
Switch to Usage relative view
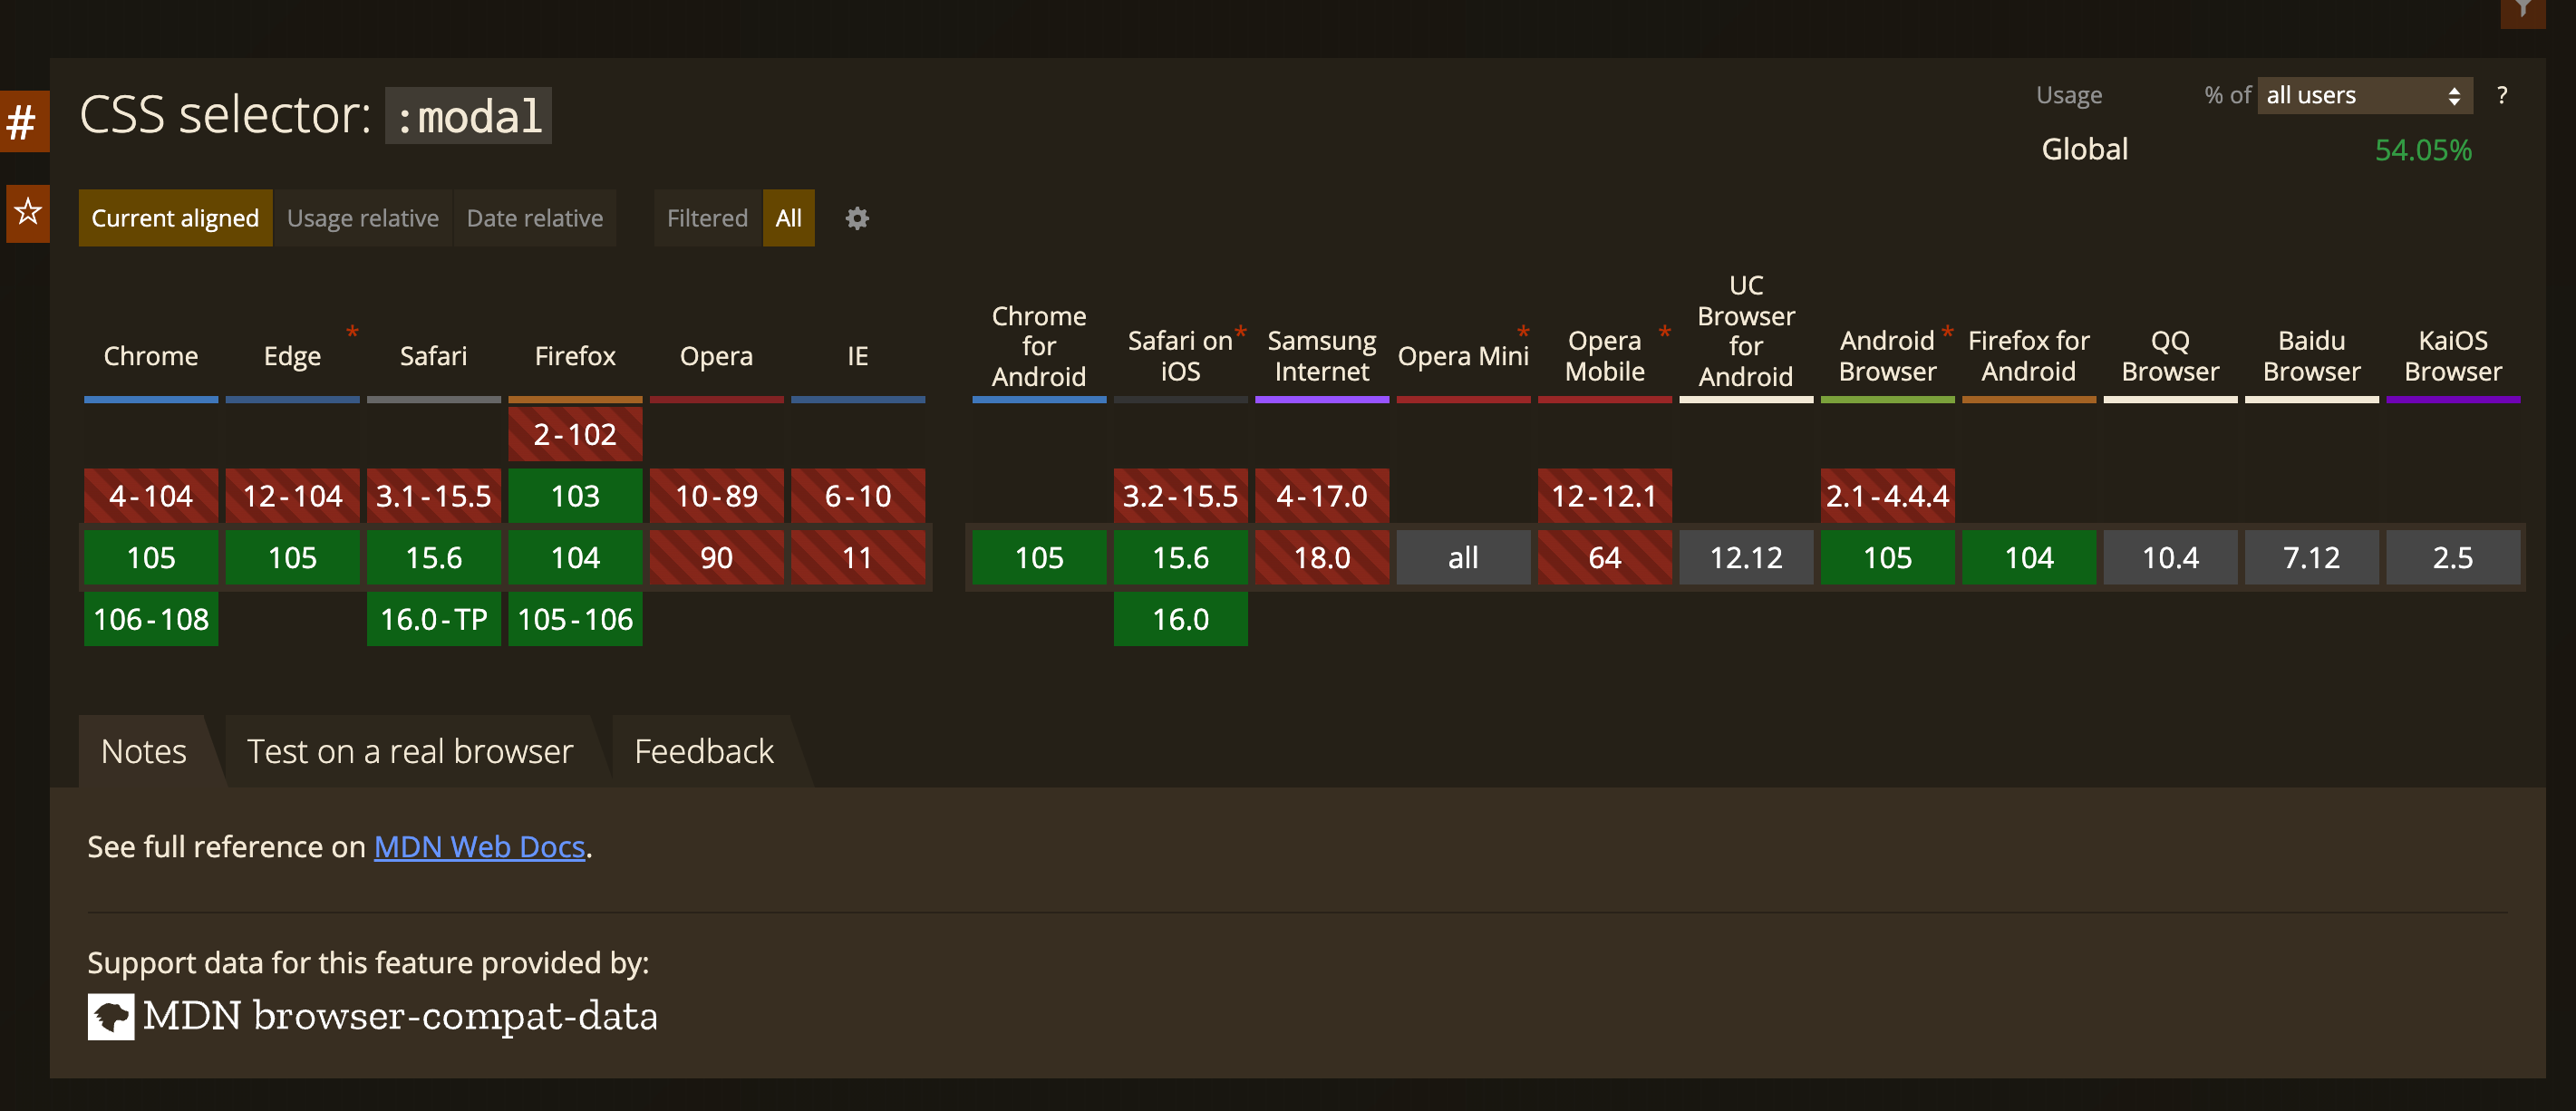coord(362,218)
